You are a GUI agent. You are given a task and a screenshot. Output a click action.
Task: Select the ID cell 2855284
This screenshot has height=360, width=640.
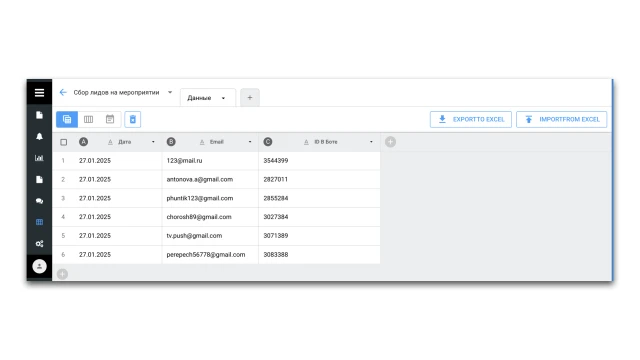pyautogui.click(x=319, y=198)
